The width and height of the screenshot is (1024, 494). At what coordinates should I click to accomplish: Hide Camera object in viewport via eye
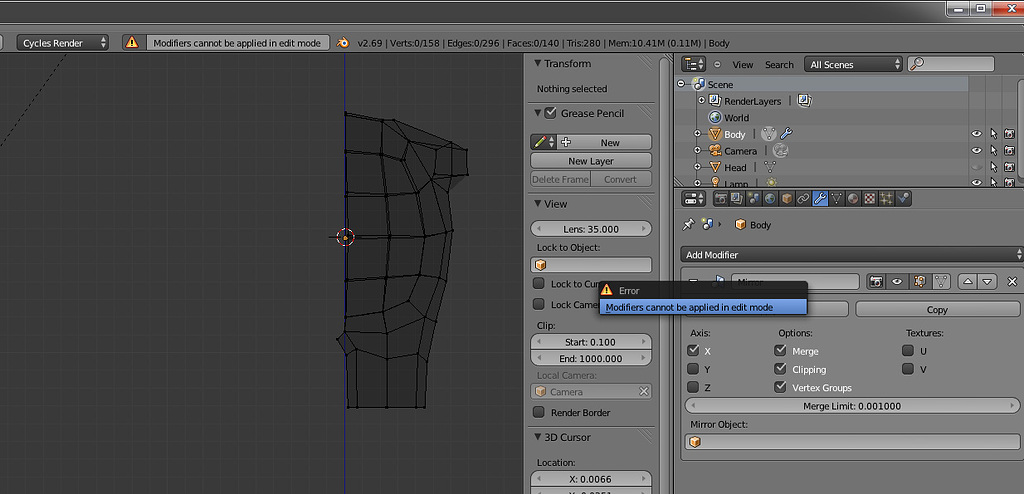[x=976, y=150]
